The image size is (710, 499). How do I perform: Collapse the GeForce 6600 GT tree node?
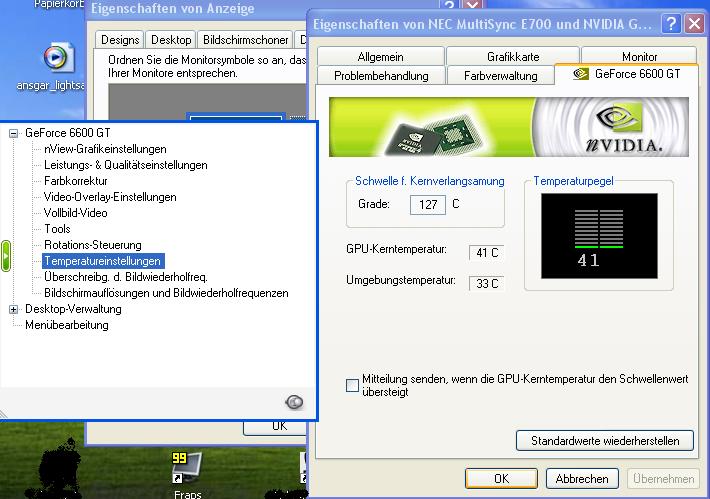coord(14,133)
